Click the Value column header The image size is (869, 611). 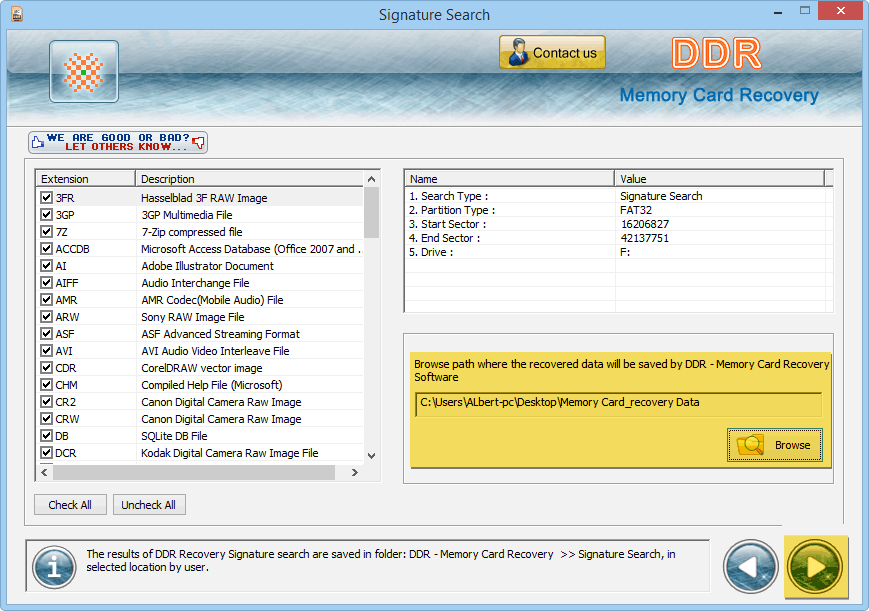point(720,179)
